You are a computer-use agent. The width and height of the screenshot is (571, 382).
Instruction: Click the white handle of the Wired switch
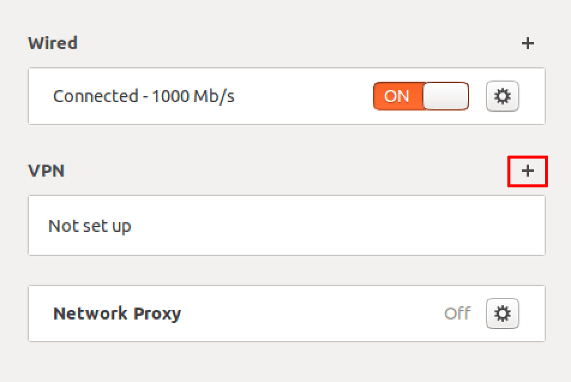446,96
